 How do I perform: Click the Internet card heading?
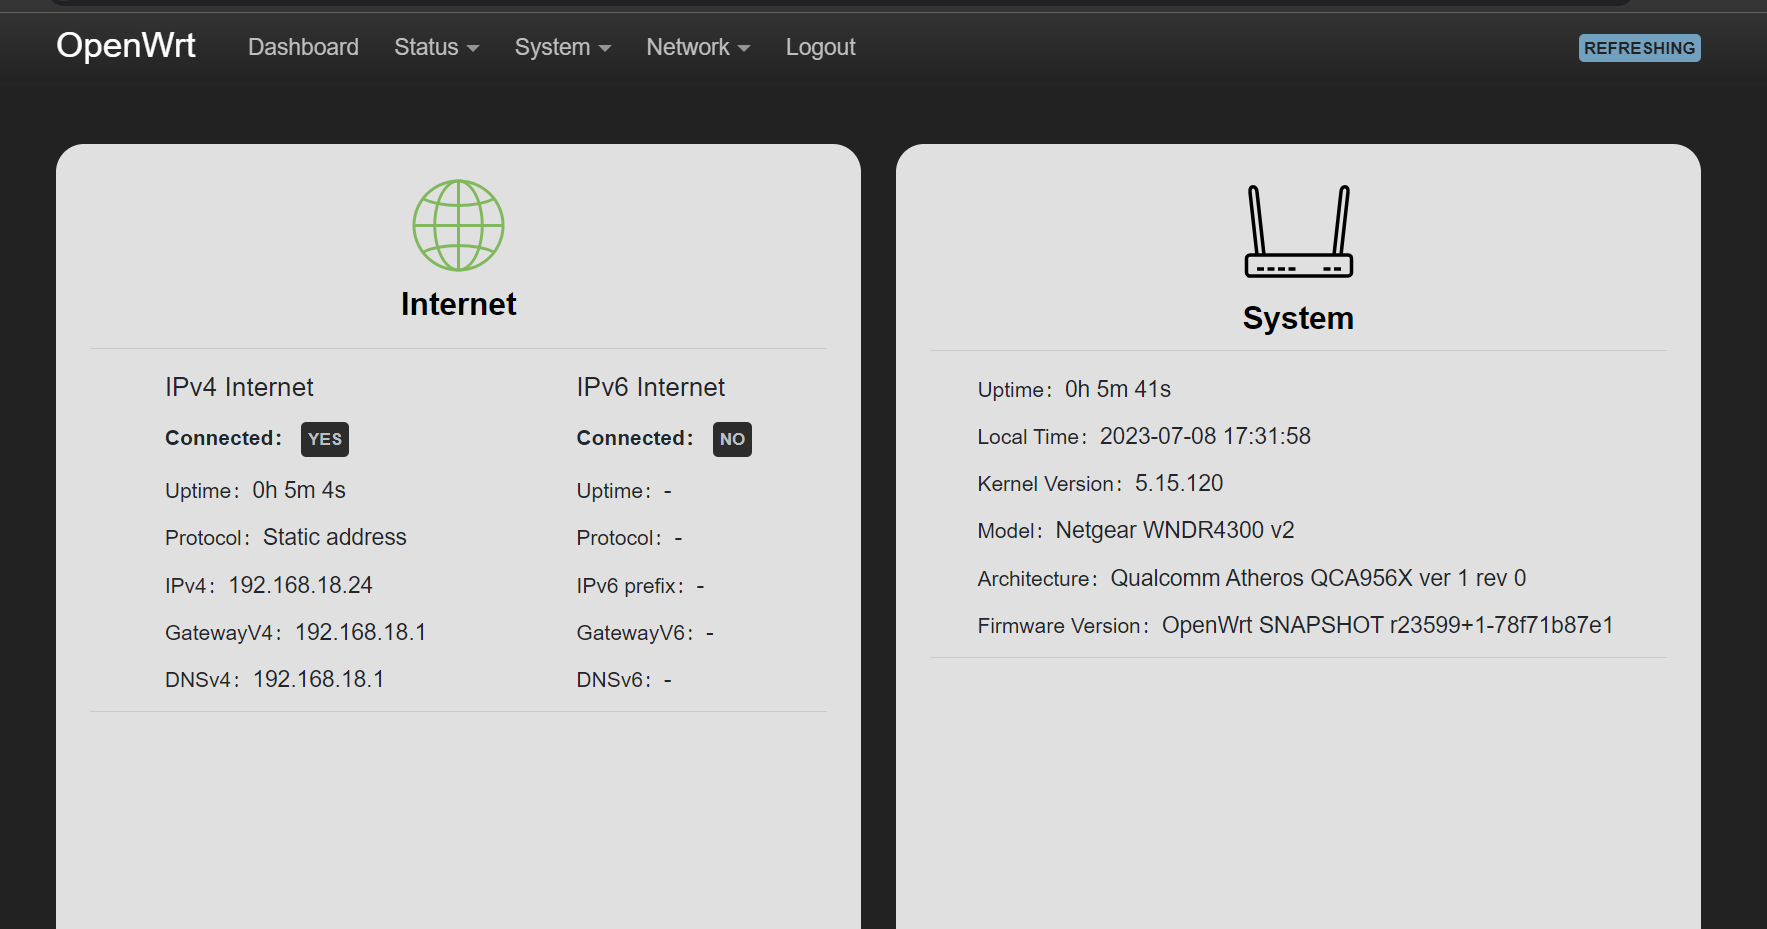(x=458, y=303)
